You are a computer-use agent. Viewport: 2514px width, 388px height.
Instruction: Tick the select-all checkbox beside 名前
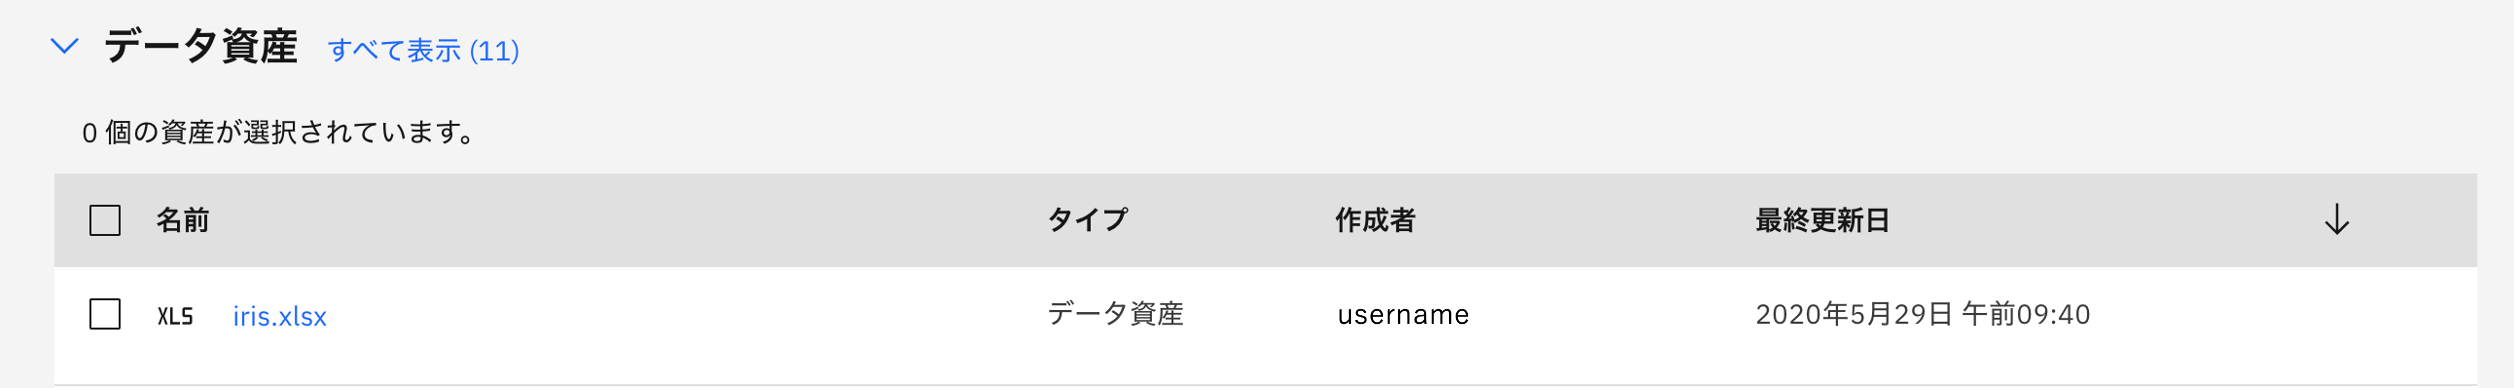pos(105,220)
